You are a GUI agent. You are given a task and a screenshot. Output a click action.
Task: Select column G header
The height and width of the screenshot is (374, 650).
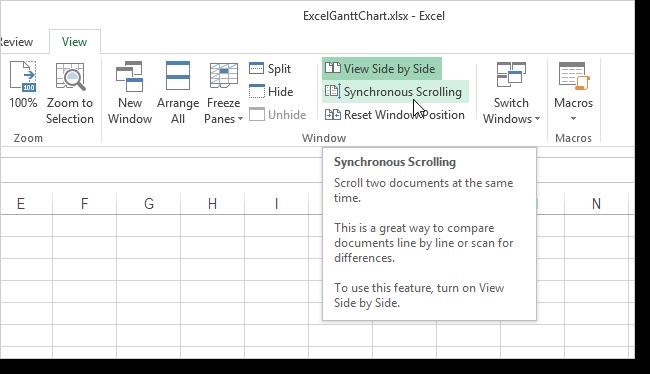pos(149,204)
